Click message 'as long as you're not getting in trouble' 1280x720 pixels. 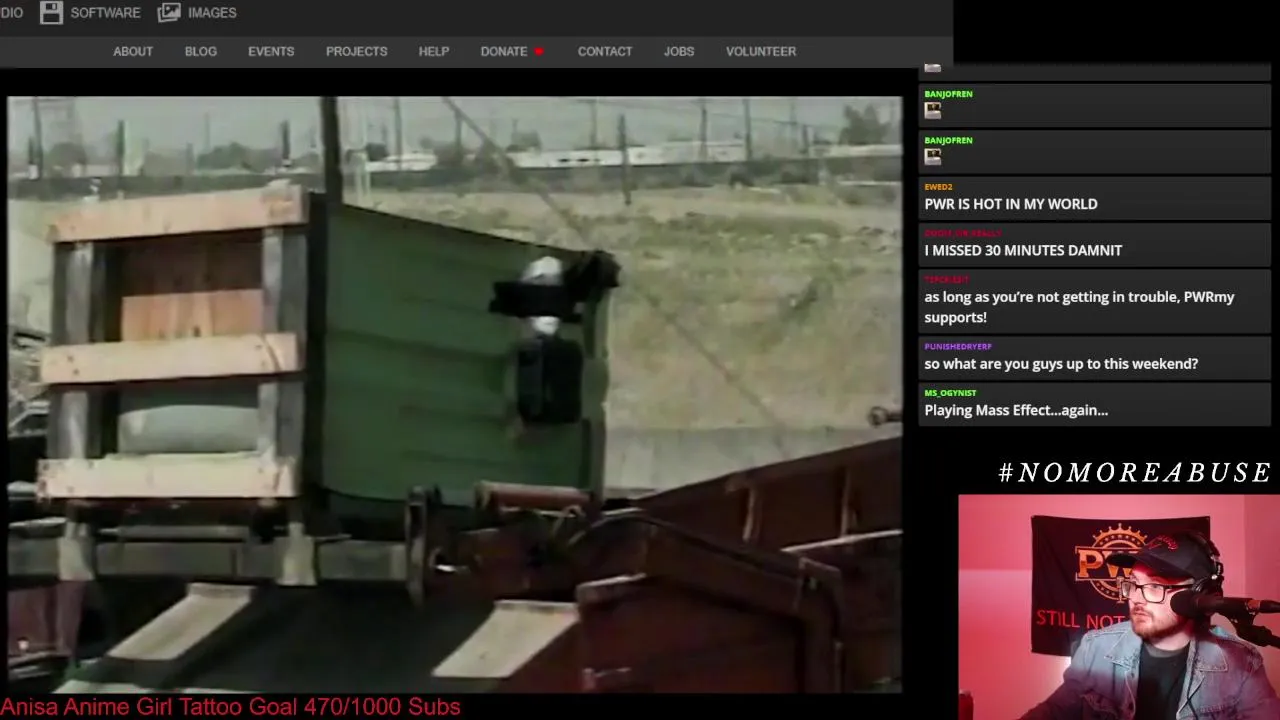(x=1079, y=307)
